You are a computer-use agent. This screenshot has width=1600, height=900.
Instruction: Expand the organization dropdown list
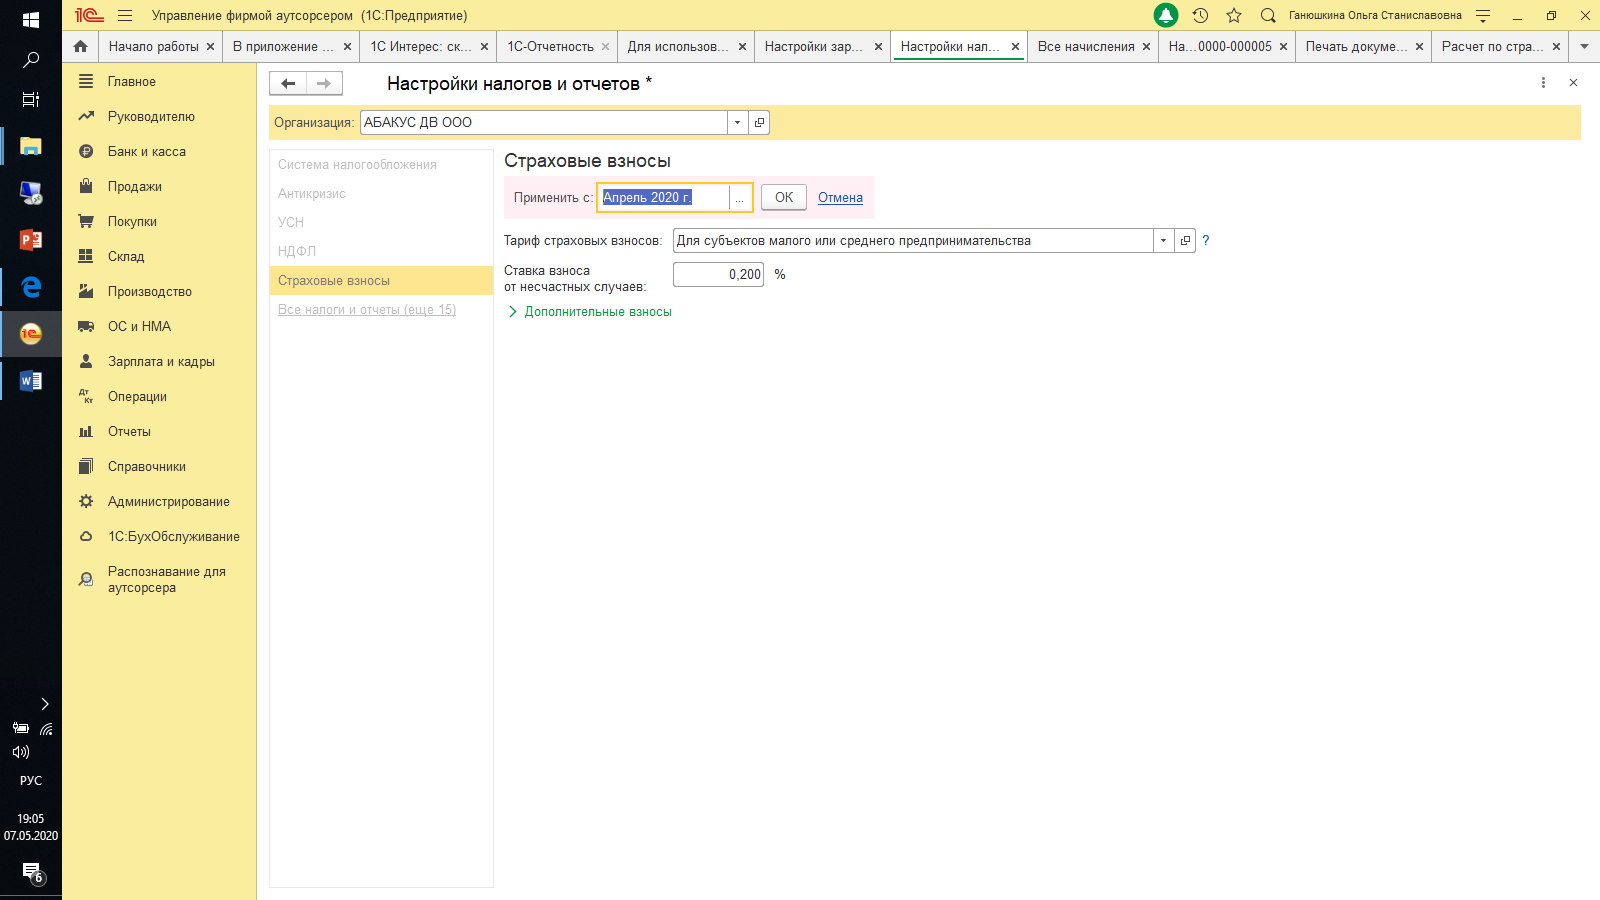[x=737, y=122]
